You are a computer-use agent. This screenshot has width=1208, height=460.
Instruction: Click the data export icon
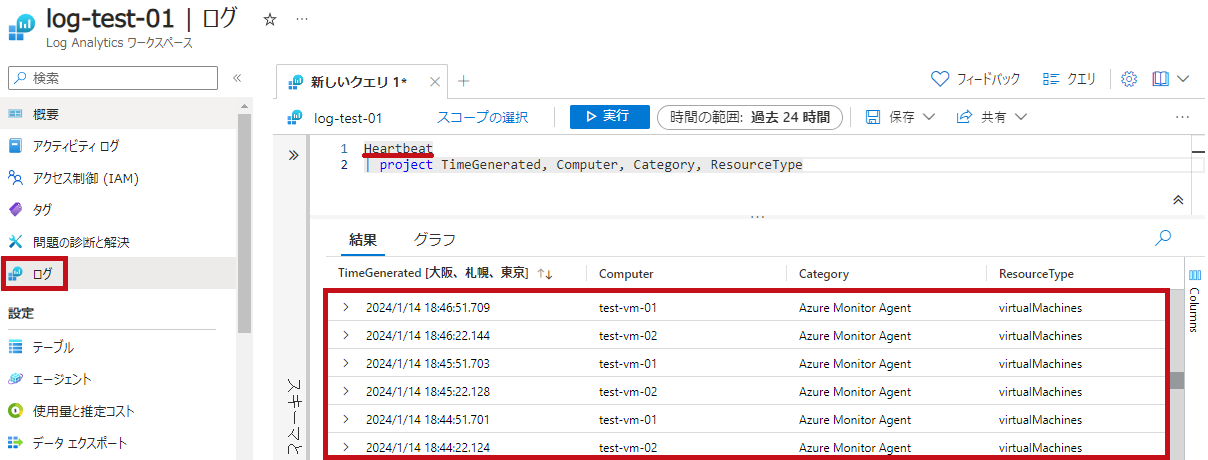15,443
